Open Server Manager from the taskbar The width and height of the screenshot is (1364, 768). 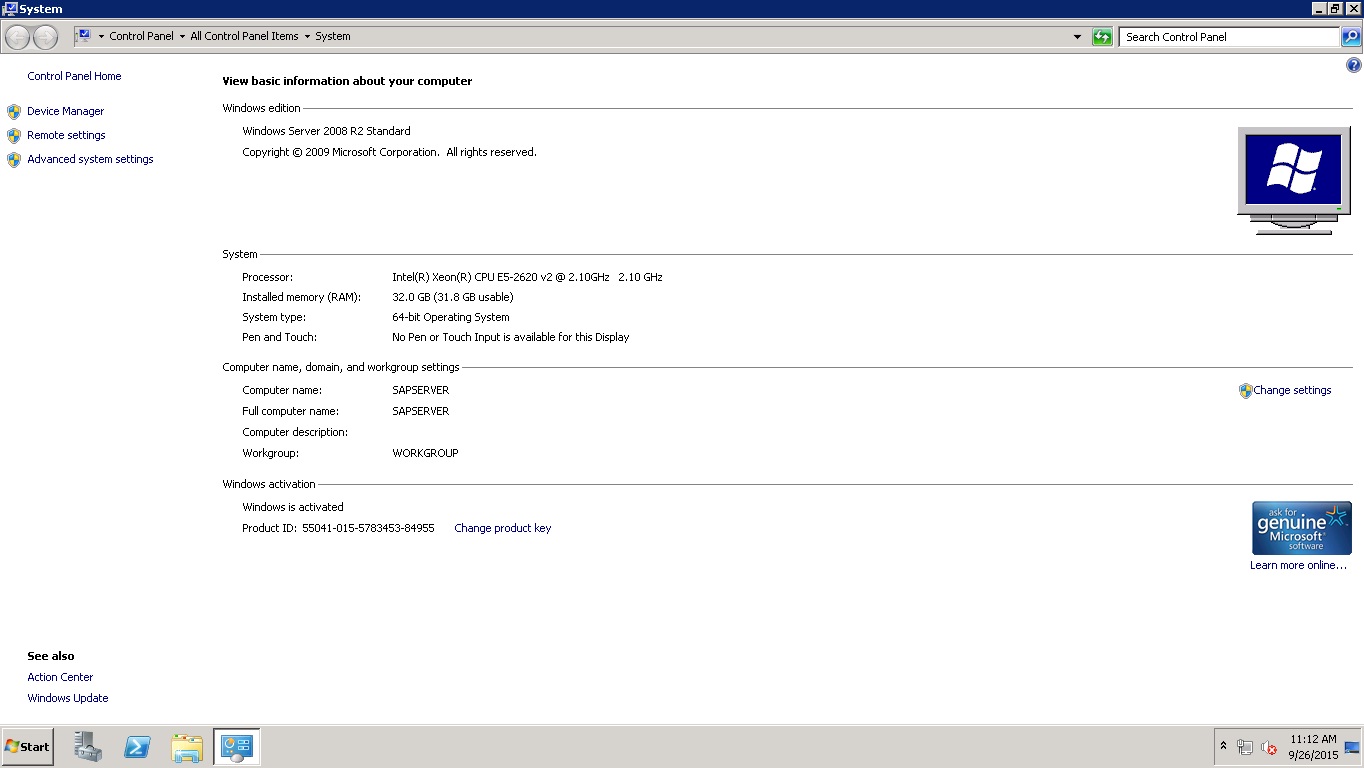click(88, 746)
